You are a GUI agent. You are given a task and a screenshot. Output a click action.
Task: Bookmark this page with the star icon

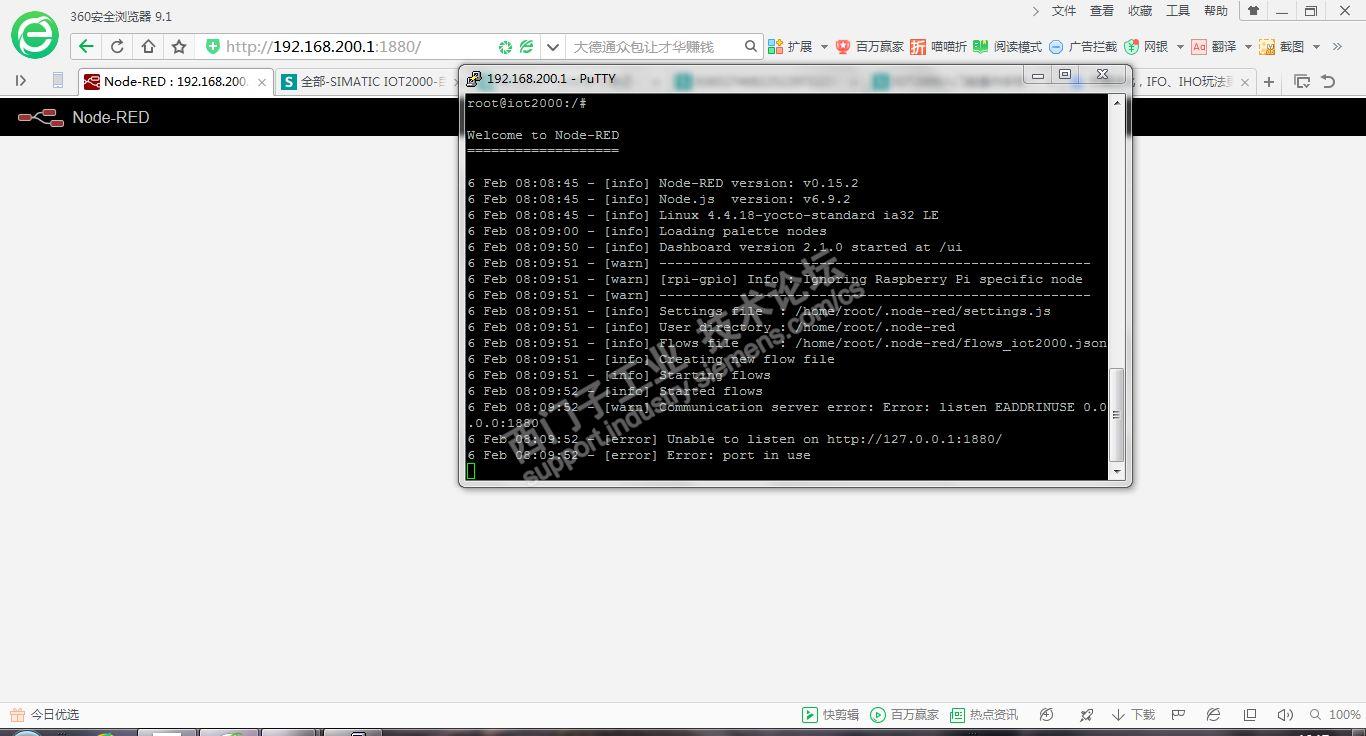(179, 46)
